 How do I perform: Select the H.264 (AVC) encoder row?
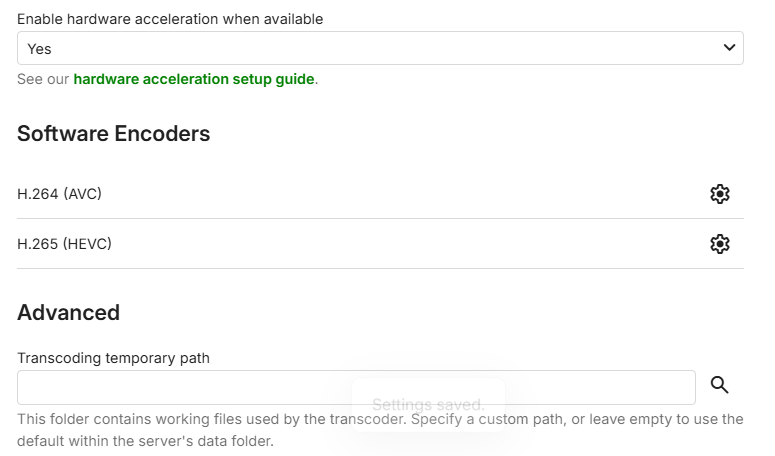tap(360, 194)
